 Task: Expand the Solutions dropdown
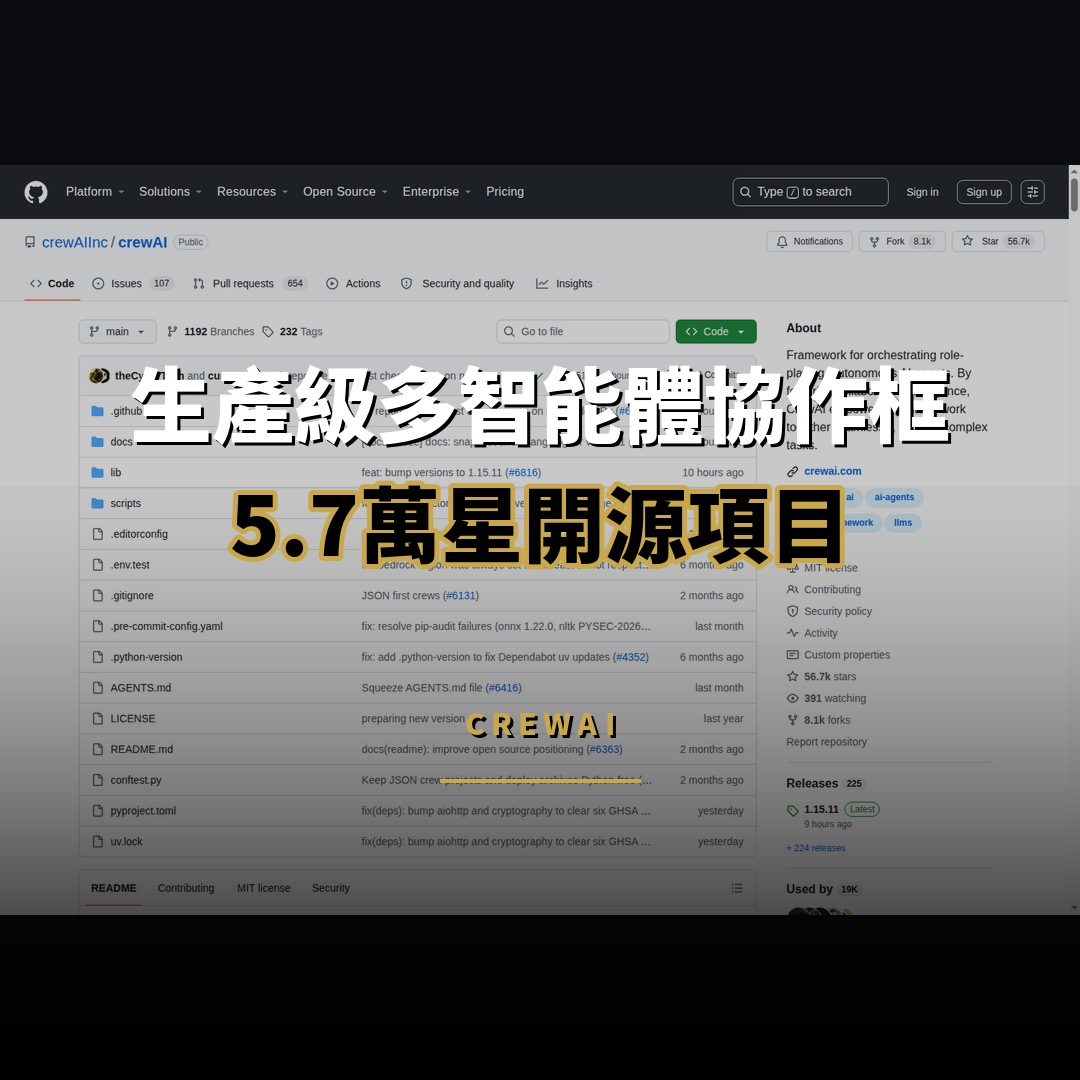(x=170, y=192)
